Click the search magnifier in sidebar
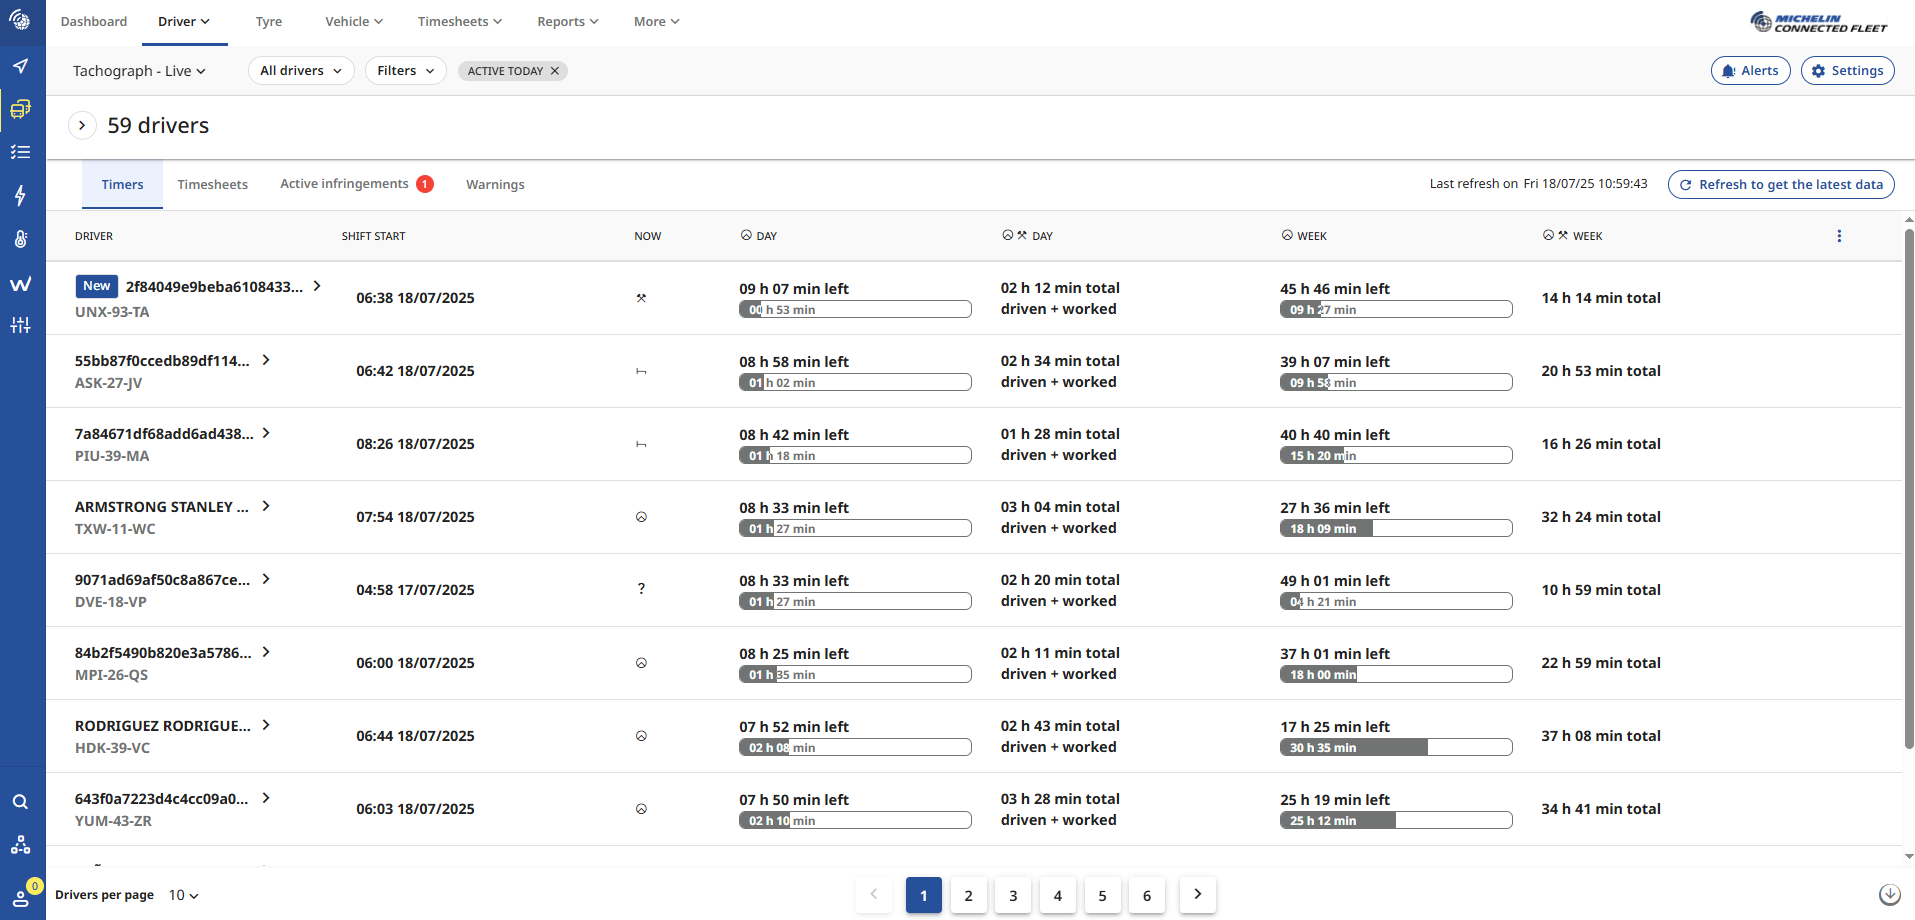Image resolution: width=1915 pixels, height=920 pixels. 20,802
